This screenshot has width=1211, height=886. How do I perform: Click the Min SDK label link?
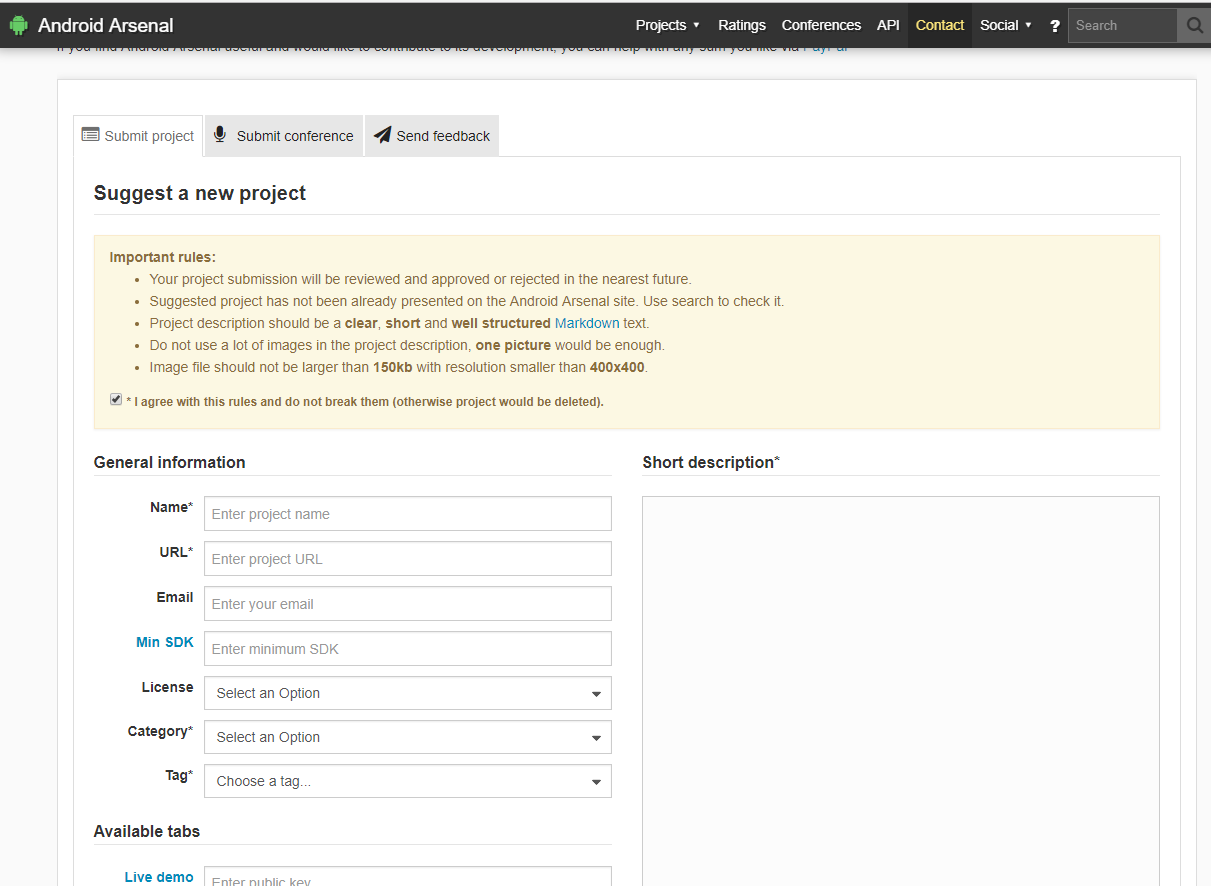point(165,642)
